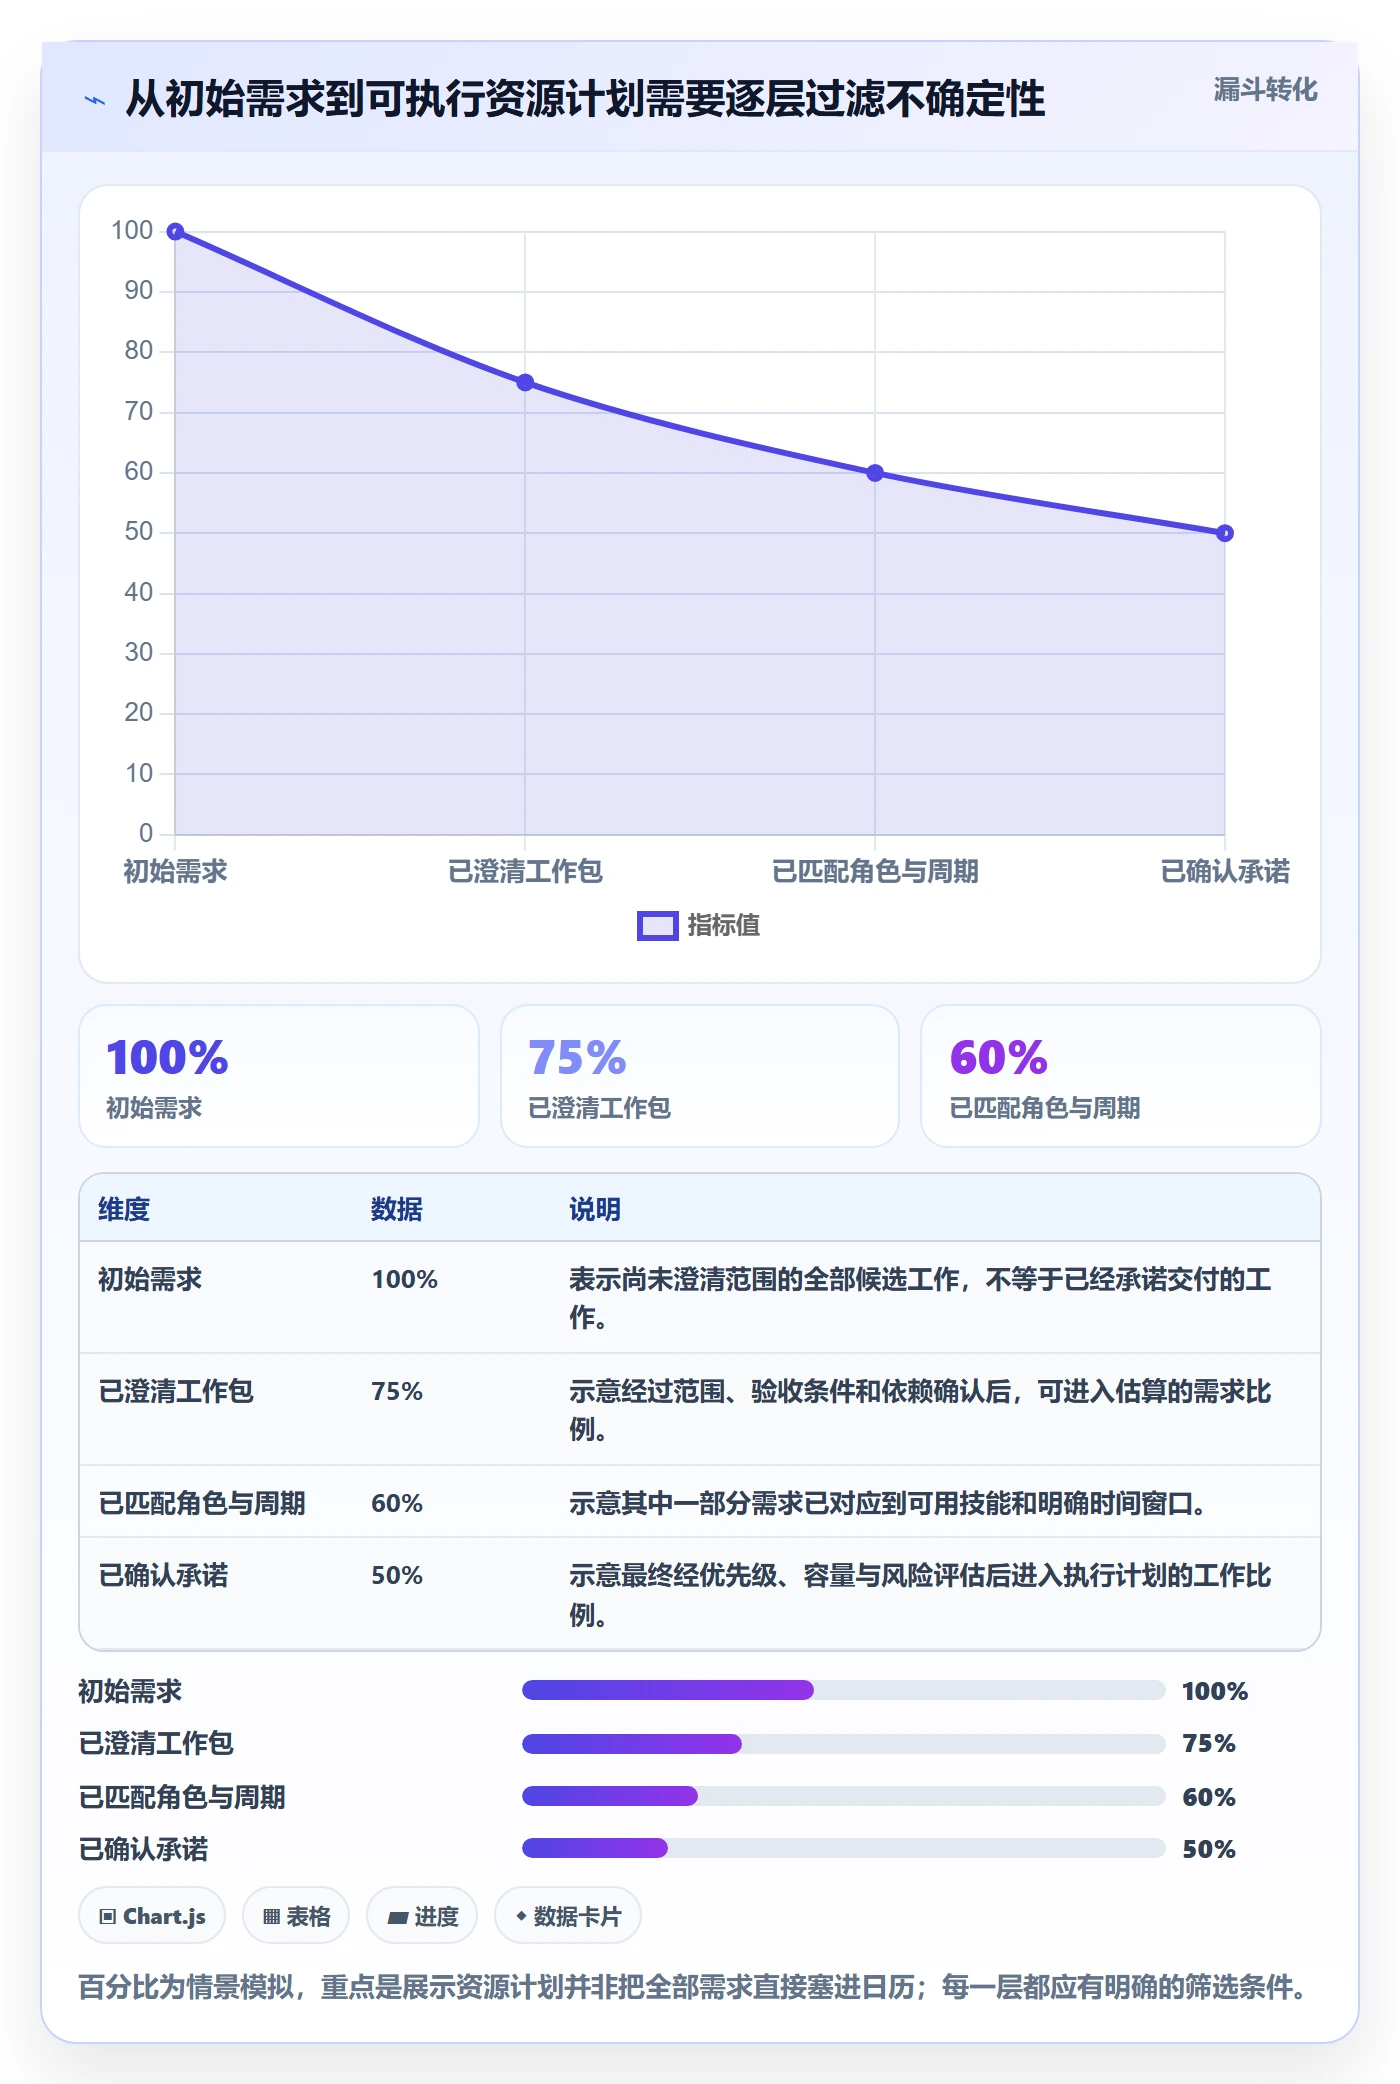Click the chart data point at 已确认承诺
Image resolution: width=1400 pixels, height=2084 pixels.
tap(1225, 533)
